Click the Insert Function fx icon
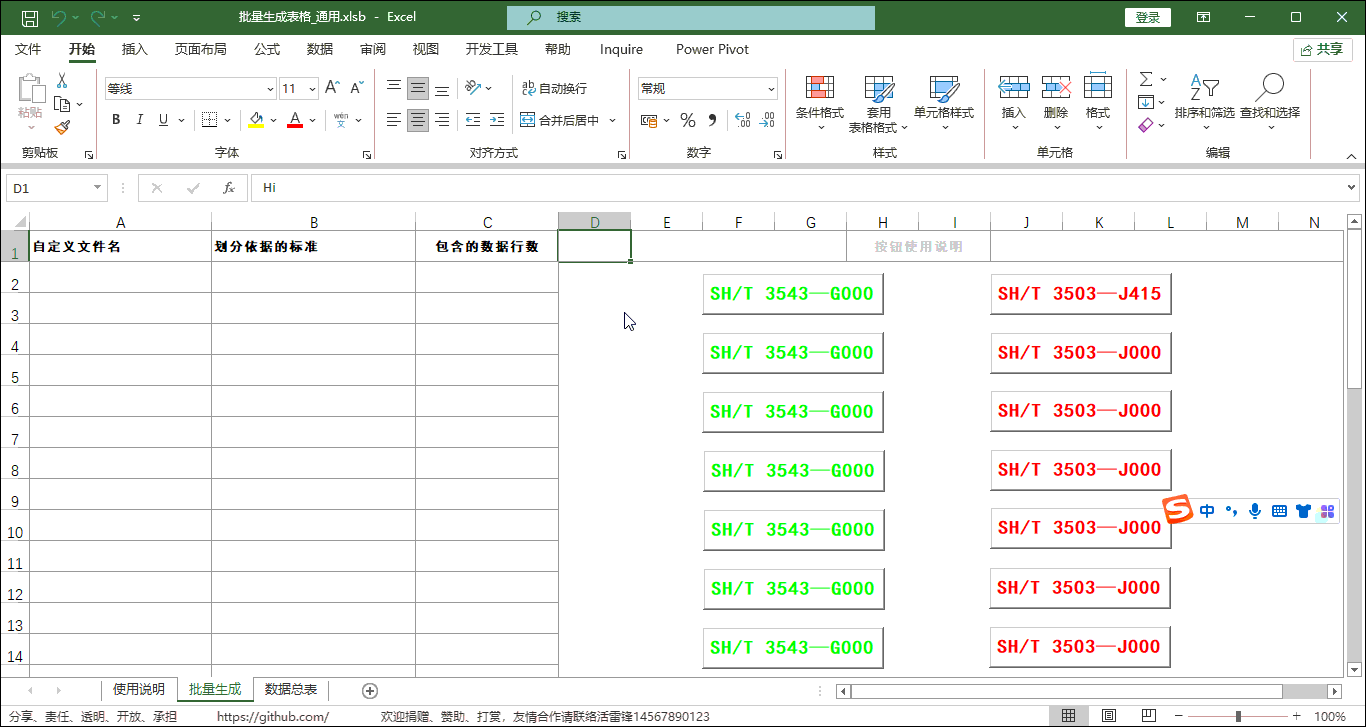The height and width of the screenshot is (727, 1366). click(229, 188)
